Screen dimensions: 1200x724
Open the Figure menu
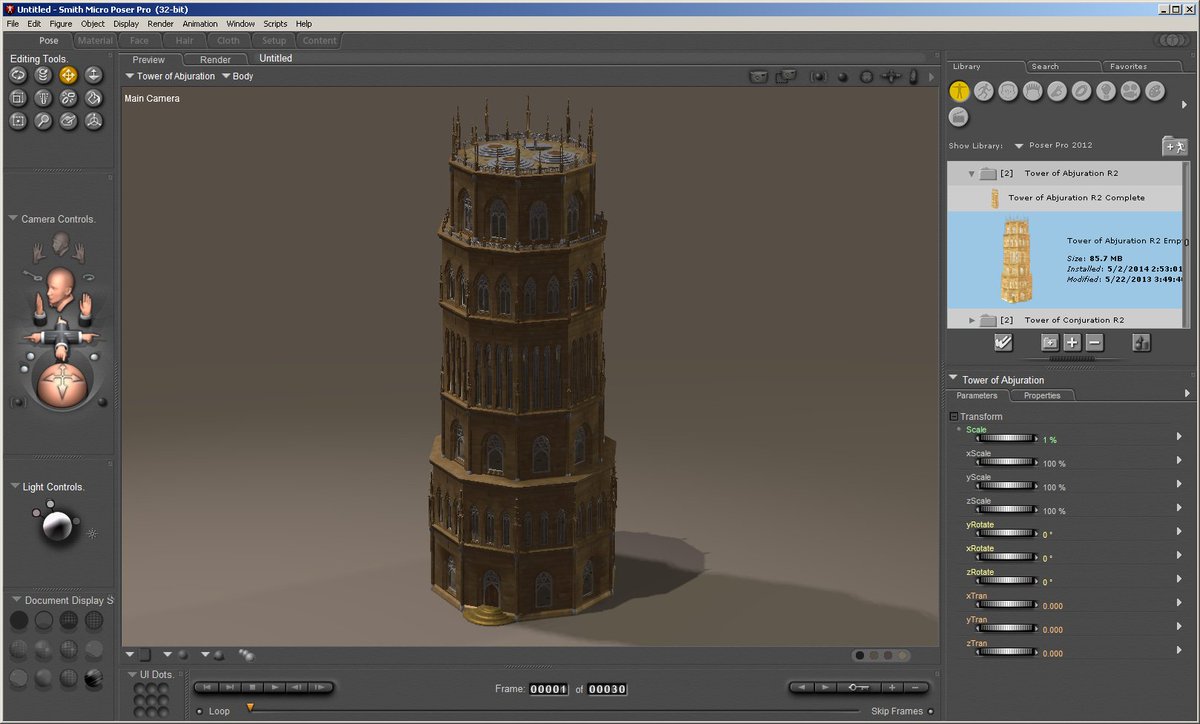59,23
